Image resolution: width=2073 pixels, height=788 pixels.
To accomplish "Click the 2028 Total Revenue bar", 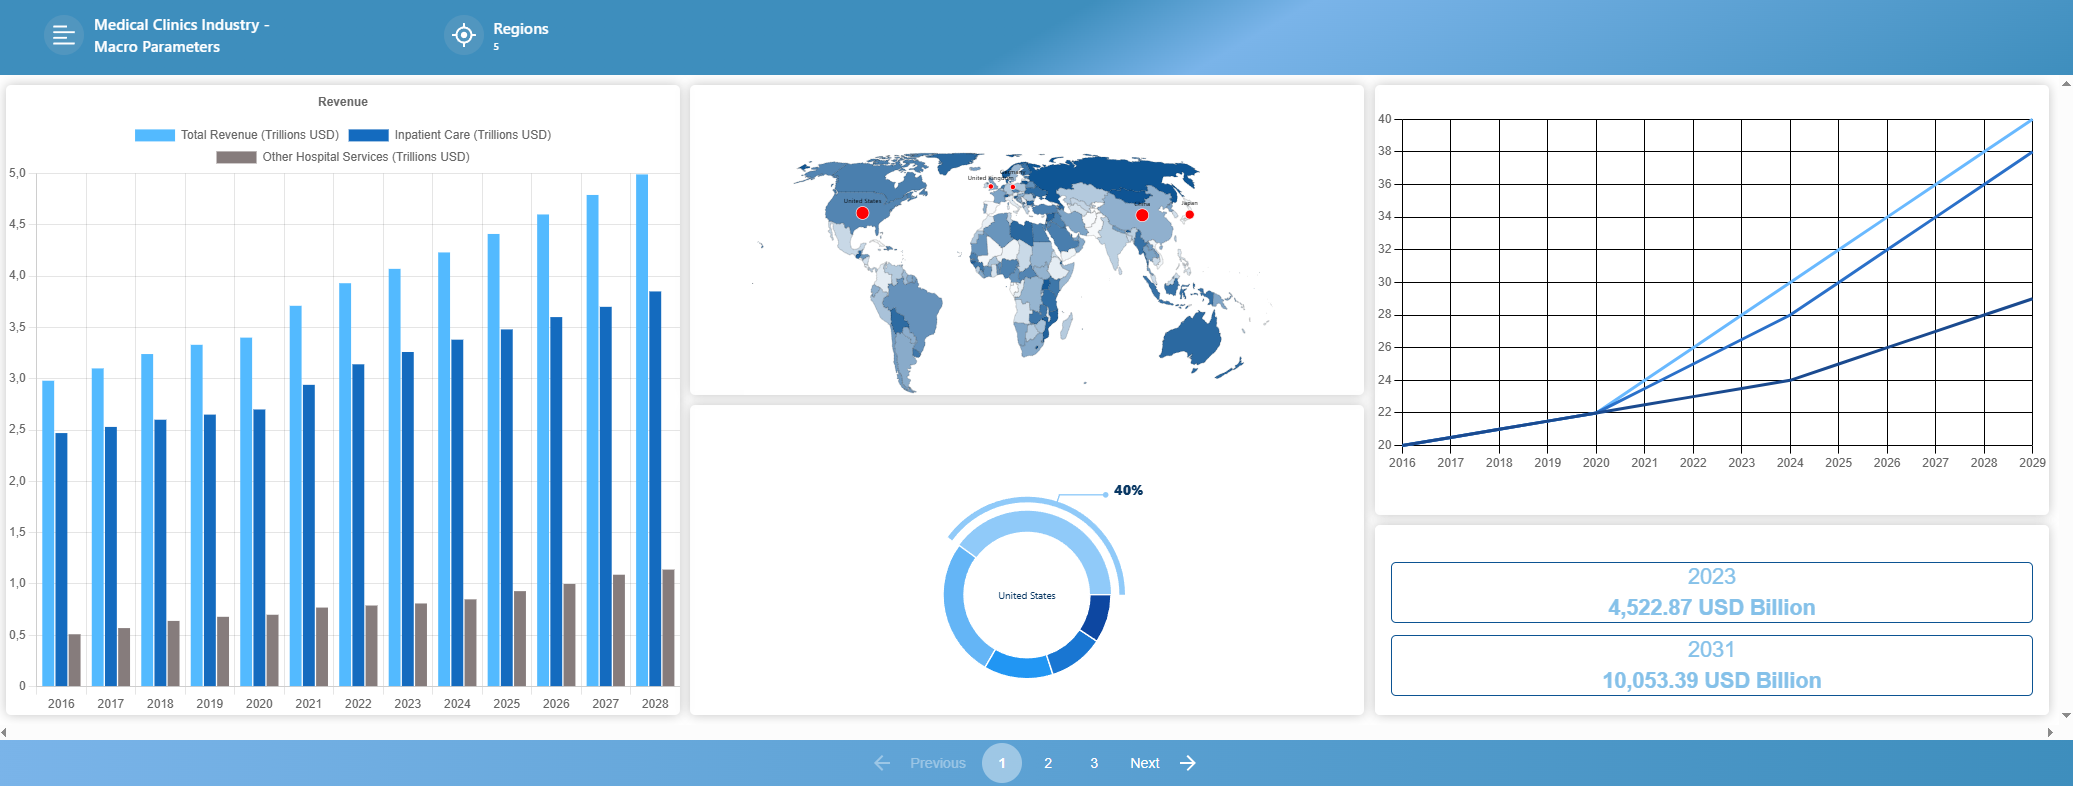I will click(642, 430).
